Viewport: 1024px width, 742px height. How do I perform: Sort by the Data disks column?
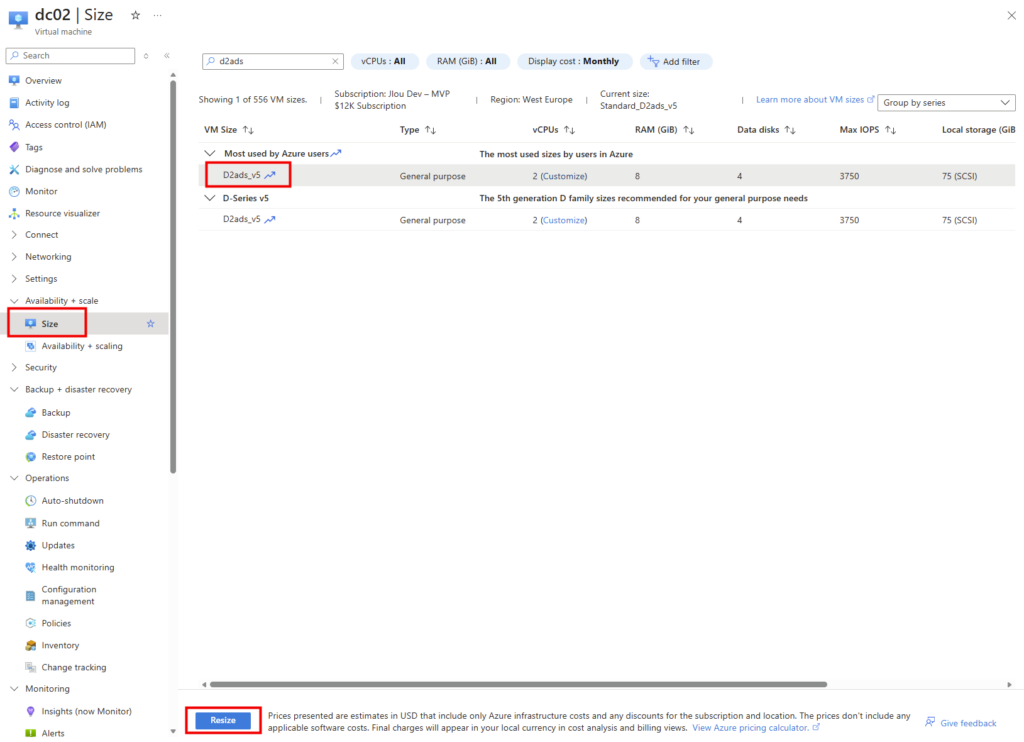pos(766,130)
